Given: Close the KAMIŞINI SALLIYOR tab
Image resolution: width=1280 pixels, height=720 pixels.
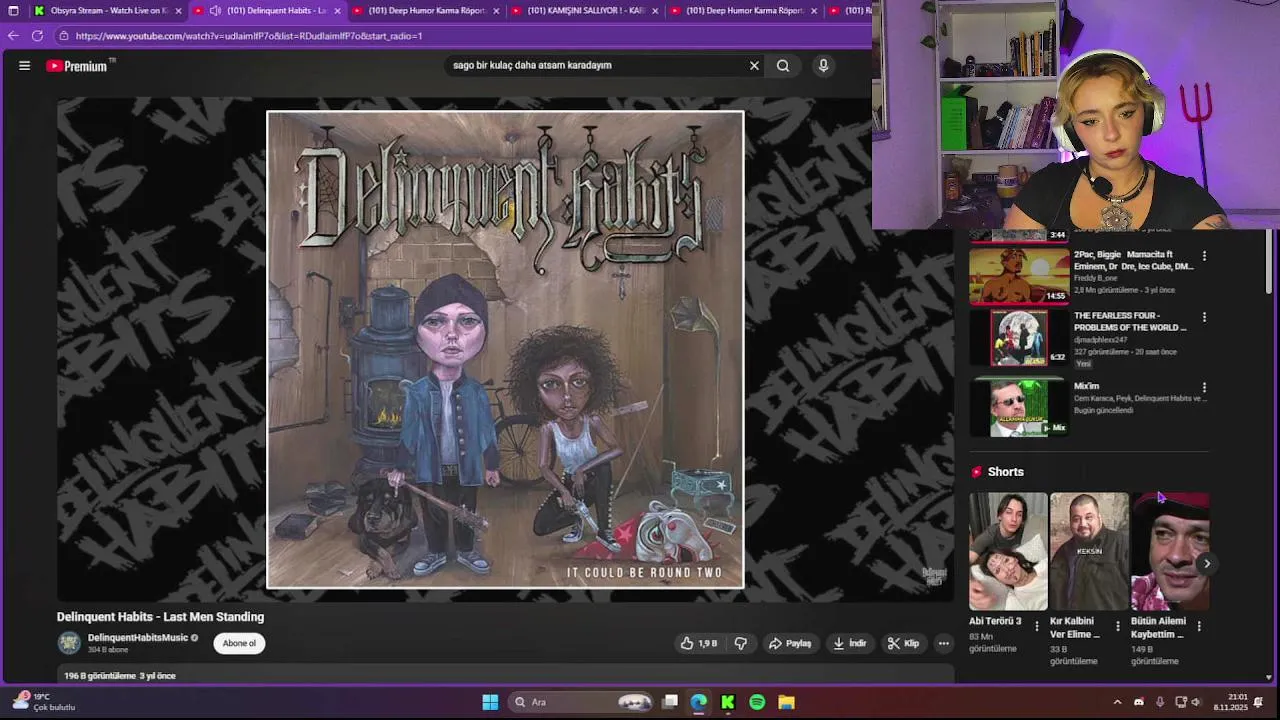Looking at the screenshot, I should 655,11.
